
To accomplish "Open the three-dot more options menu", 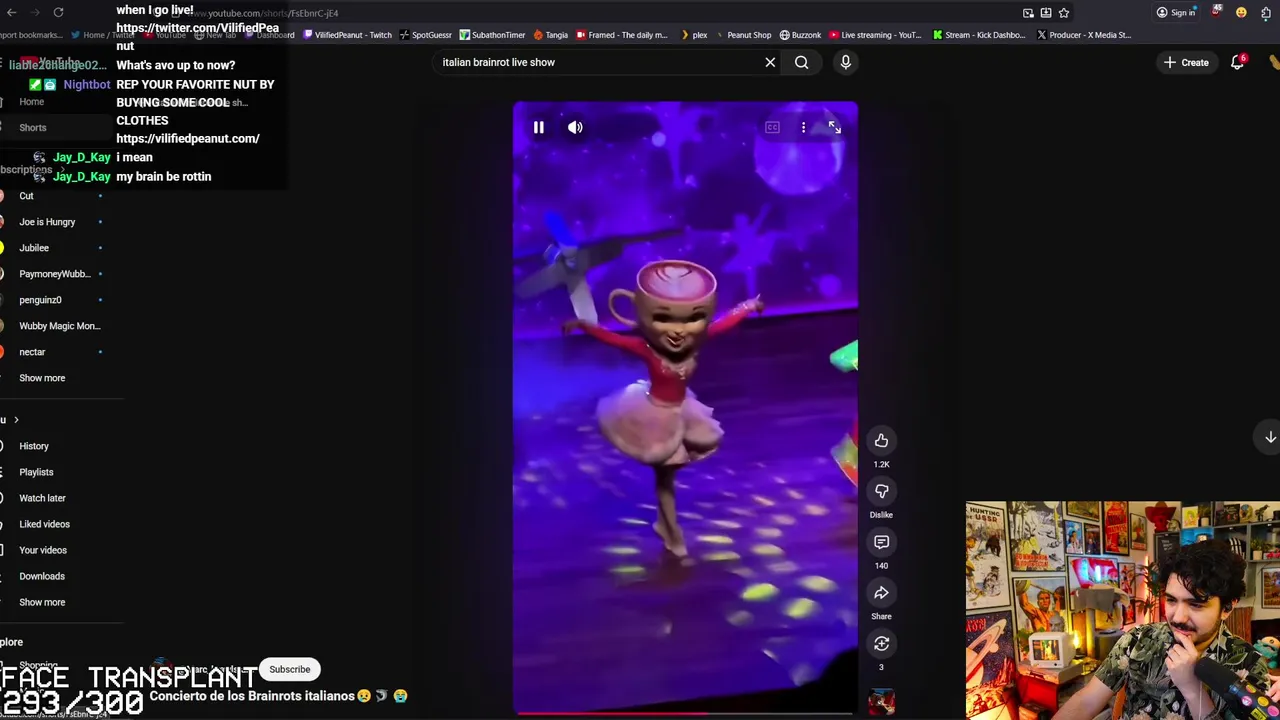I will [x=803, y=128].
